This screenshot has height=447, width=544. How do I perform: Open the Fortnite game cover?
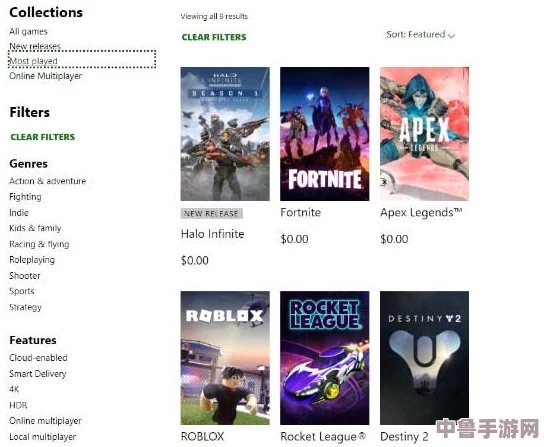coord(324,134)
